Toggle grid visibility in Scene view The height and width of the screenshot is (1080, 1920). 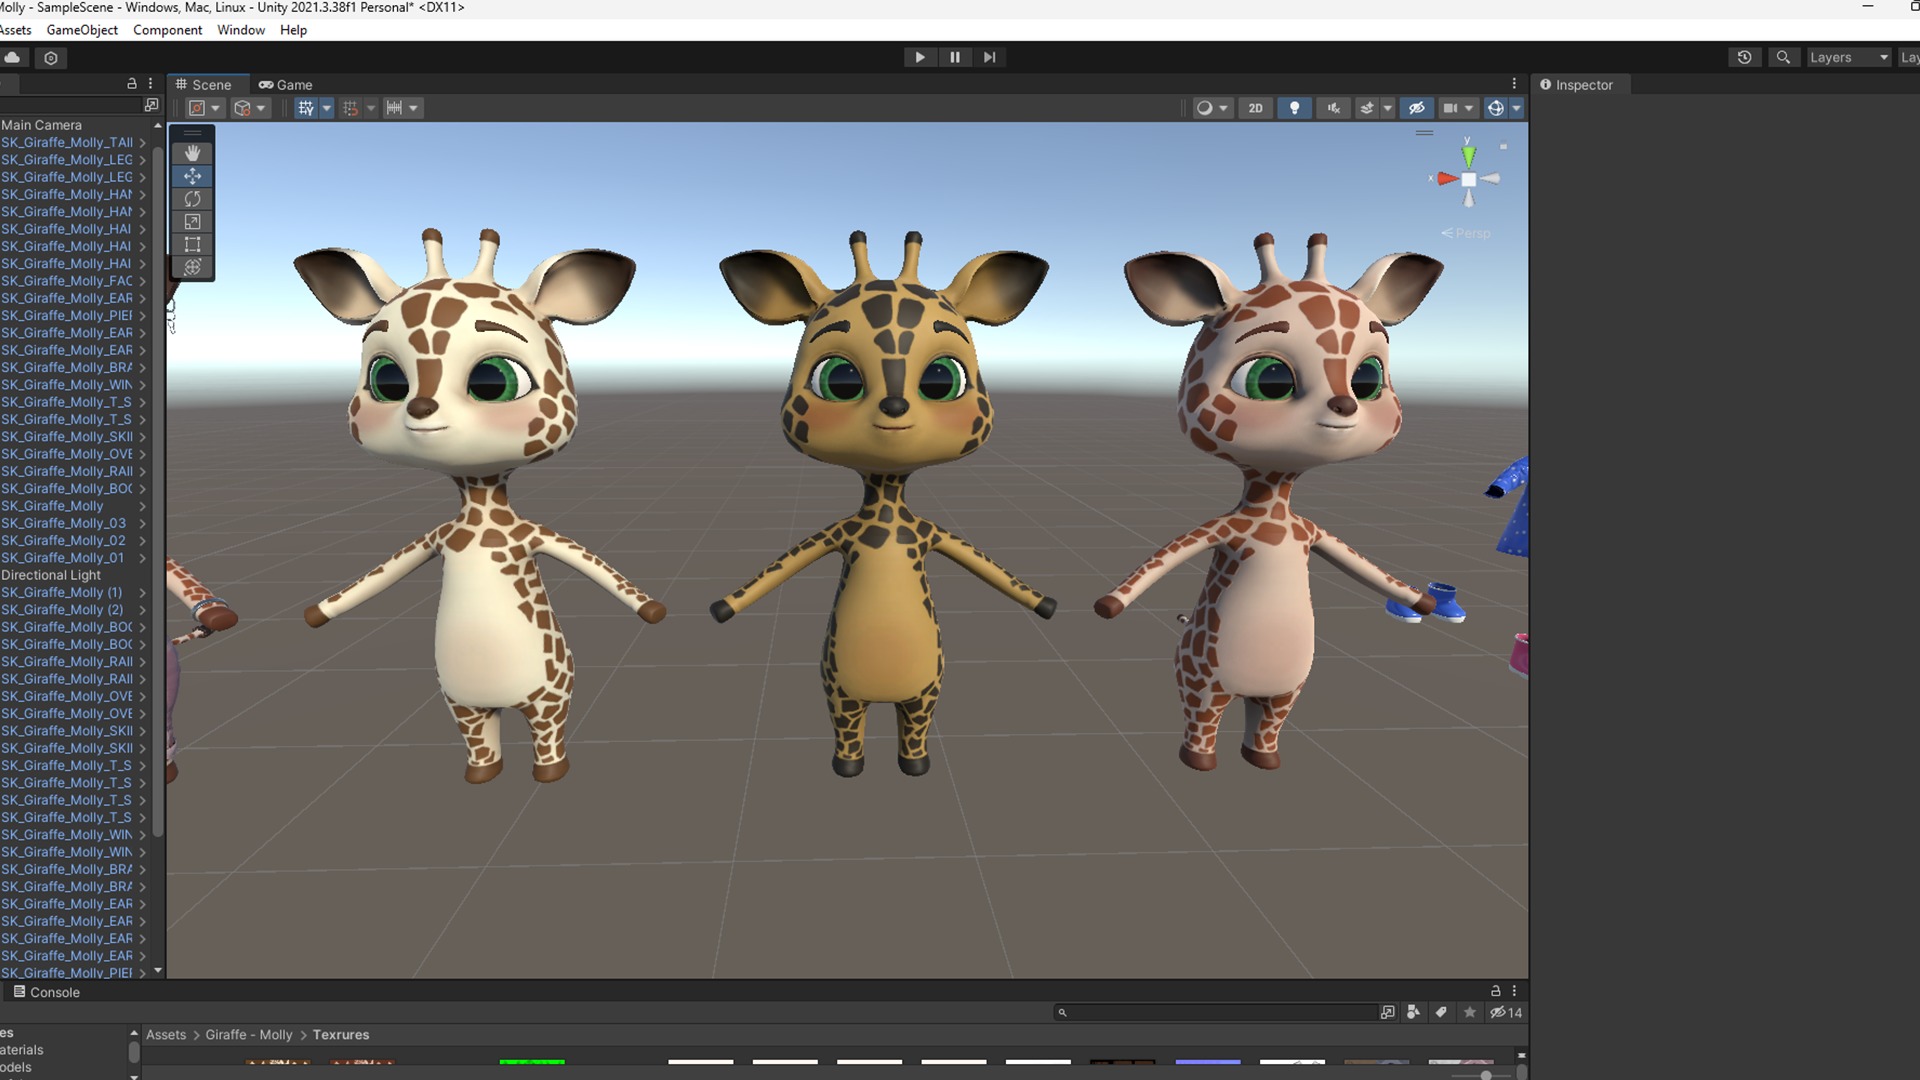point(306,108)
